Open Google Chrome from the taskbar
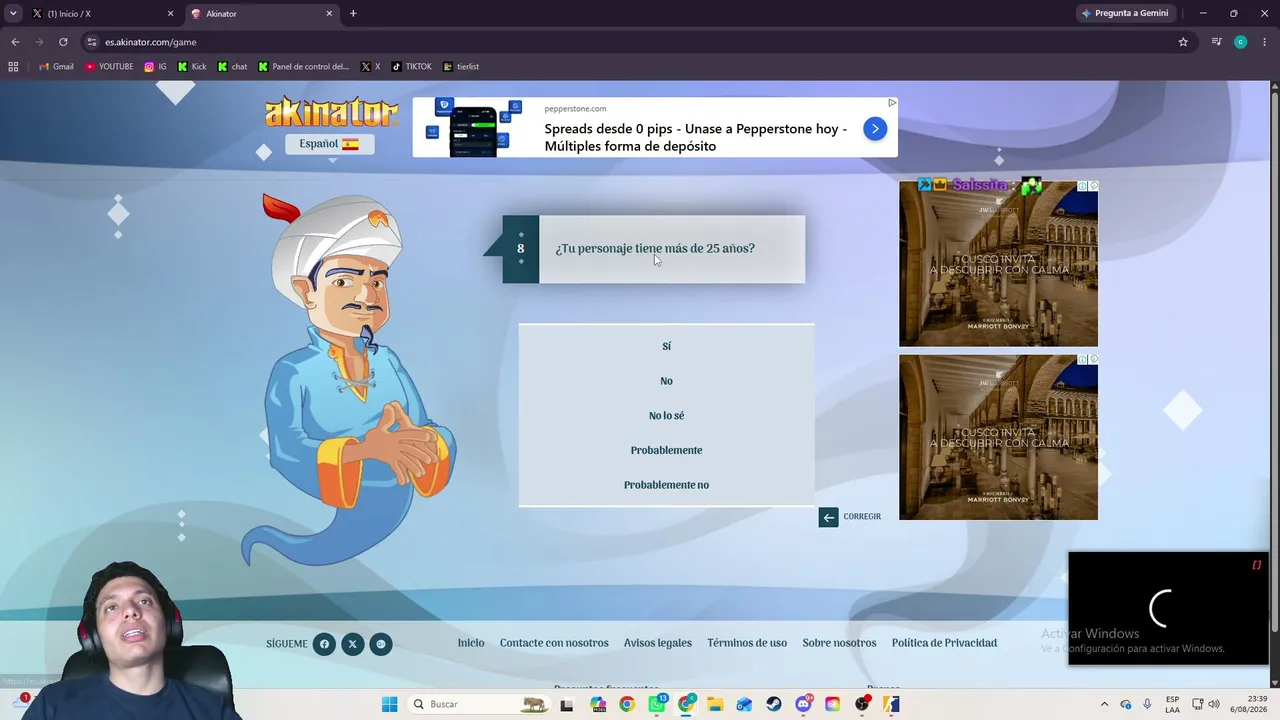The width and height of the screenshot is (1280, 720). [x=627, y=704]
